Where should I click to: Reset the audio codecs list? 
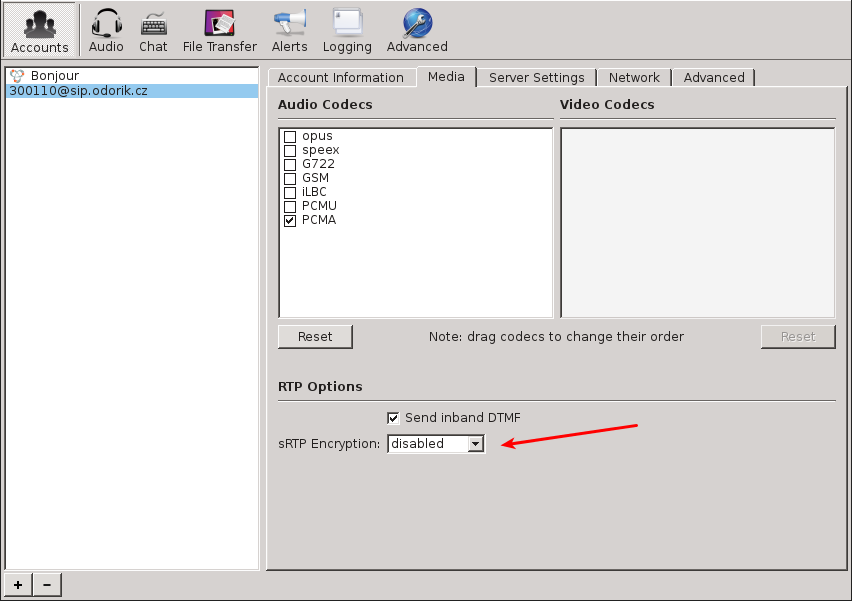point(315,337)
